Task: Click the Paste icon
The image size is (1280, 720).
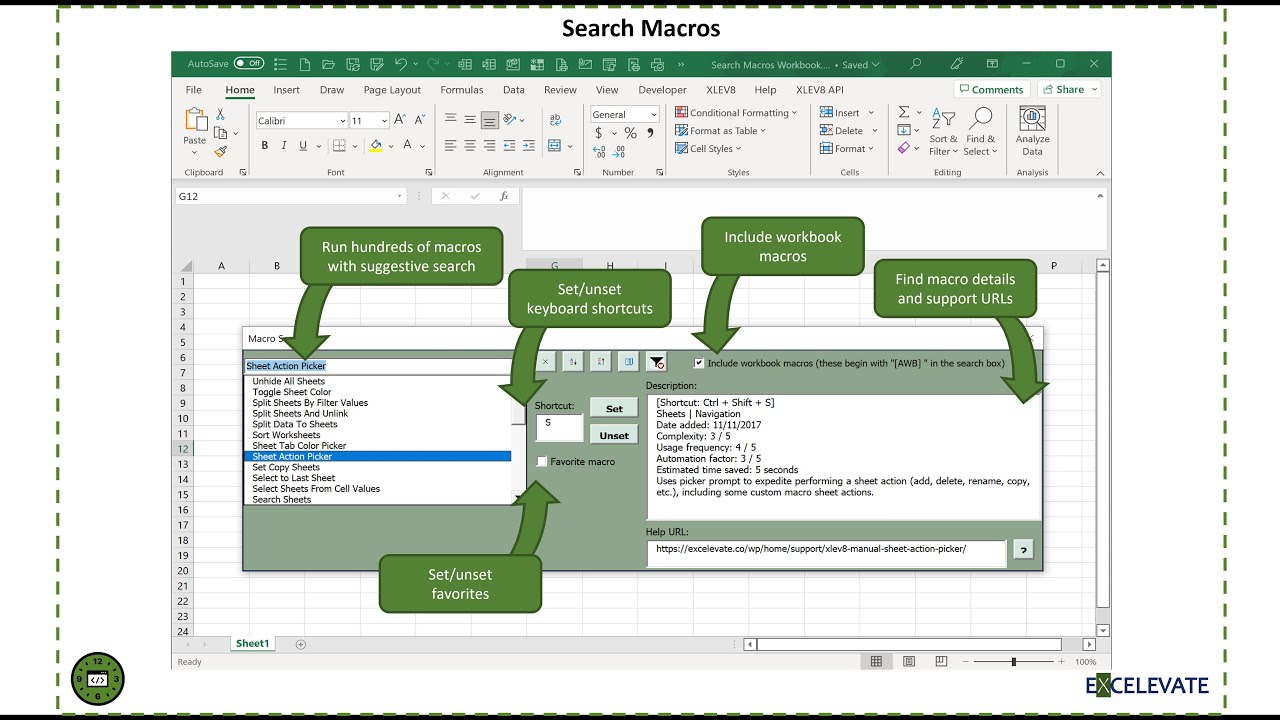Action: pyautogui.click(x=195, y=120)
